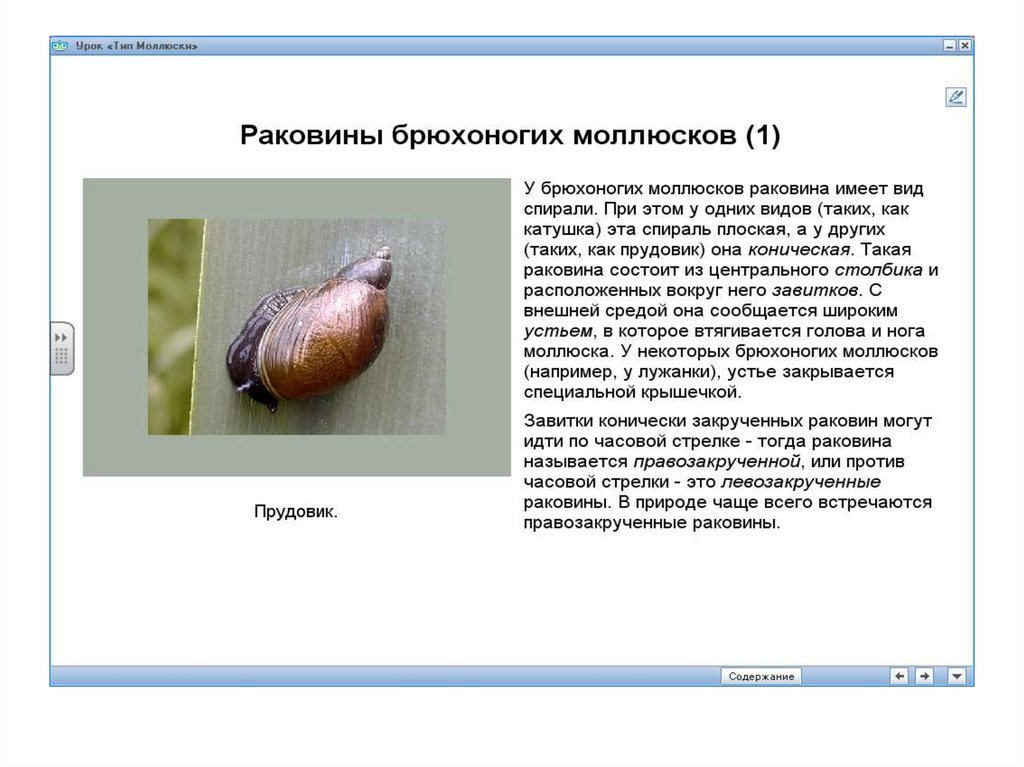Select the caption Прудовик under the photo
The height and width of the screenshot is (767, 1024).
(x=296, y=511)
